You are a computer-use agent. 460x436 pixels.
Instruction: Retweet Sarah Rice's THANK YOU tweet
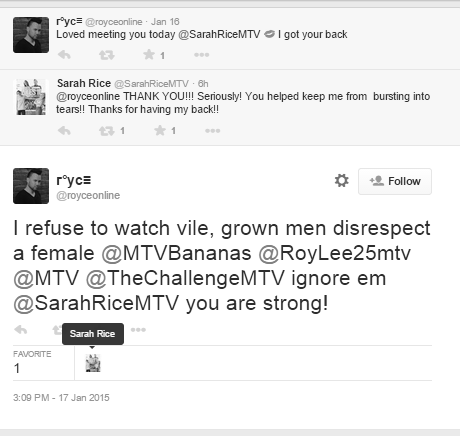107,130
